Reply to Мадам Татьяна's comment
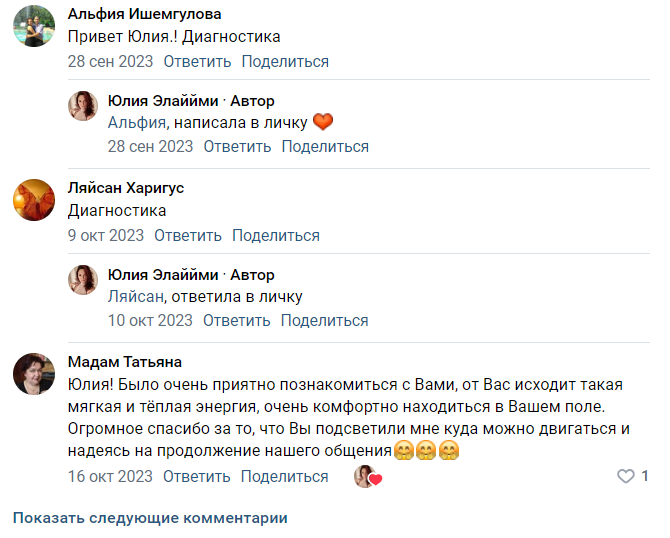This screenshot has height=538, width=670. pyautogui.click(x=197, y=476)
